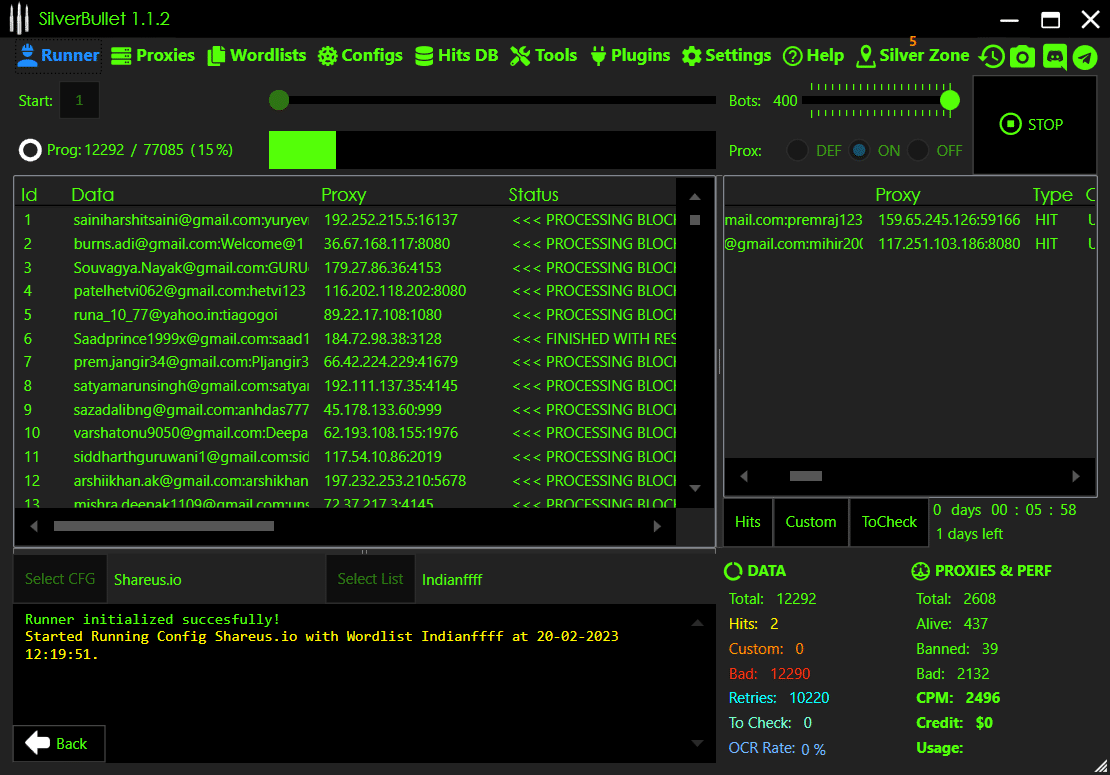Click the Bots count slider handle

tap(950, 100)
